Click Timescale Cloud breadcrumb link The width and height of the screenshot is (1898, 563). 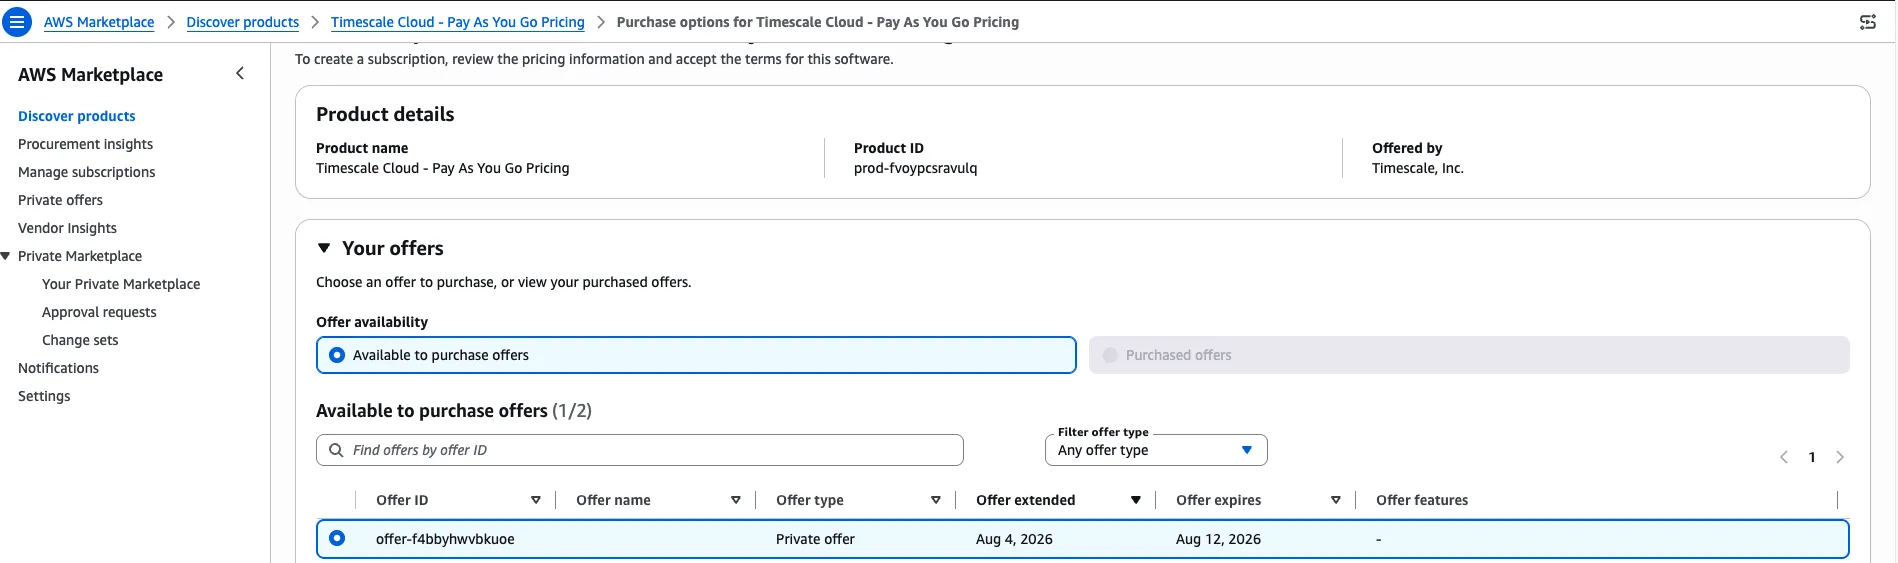pos(458,22)
